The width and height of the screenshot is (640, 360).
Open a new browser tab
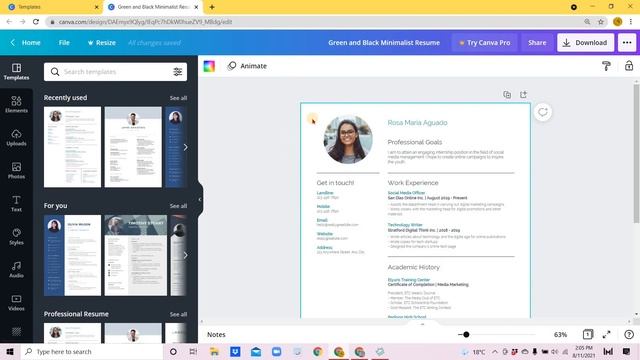tap(212, 7)
